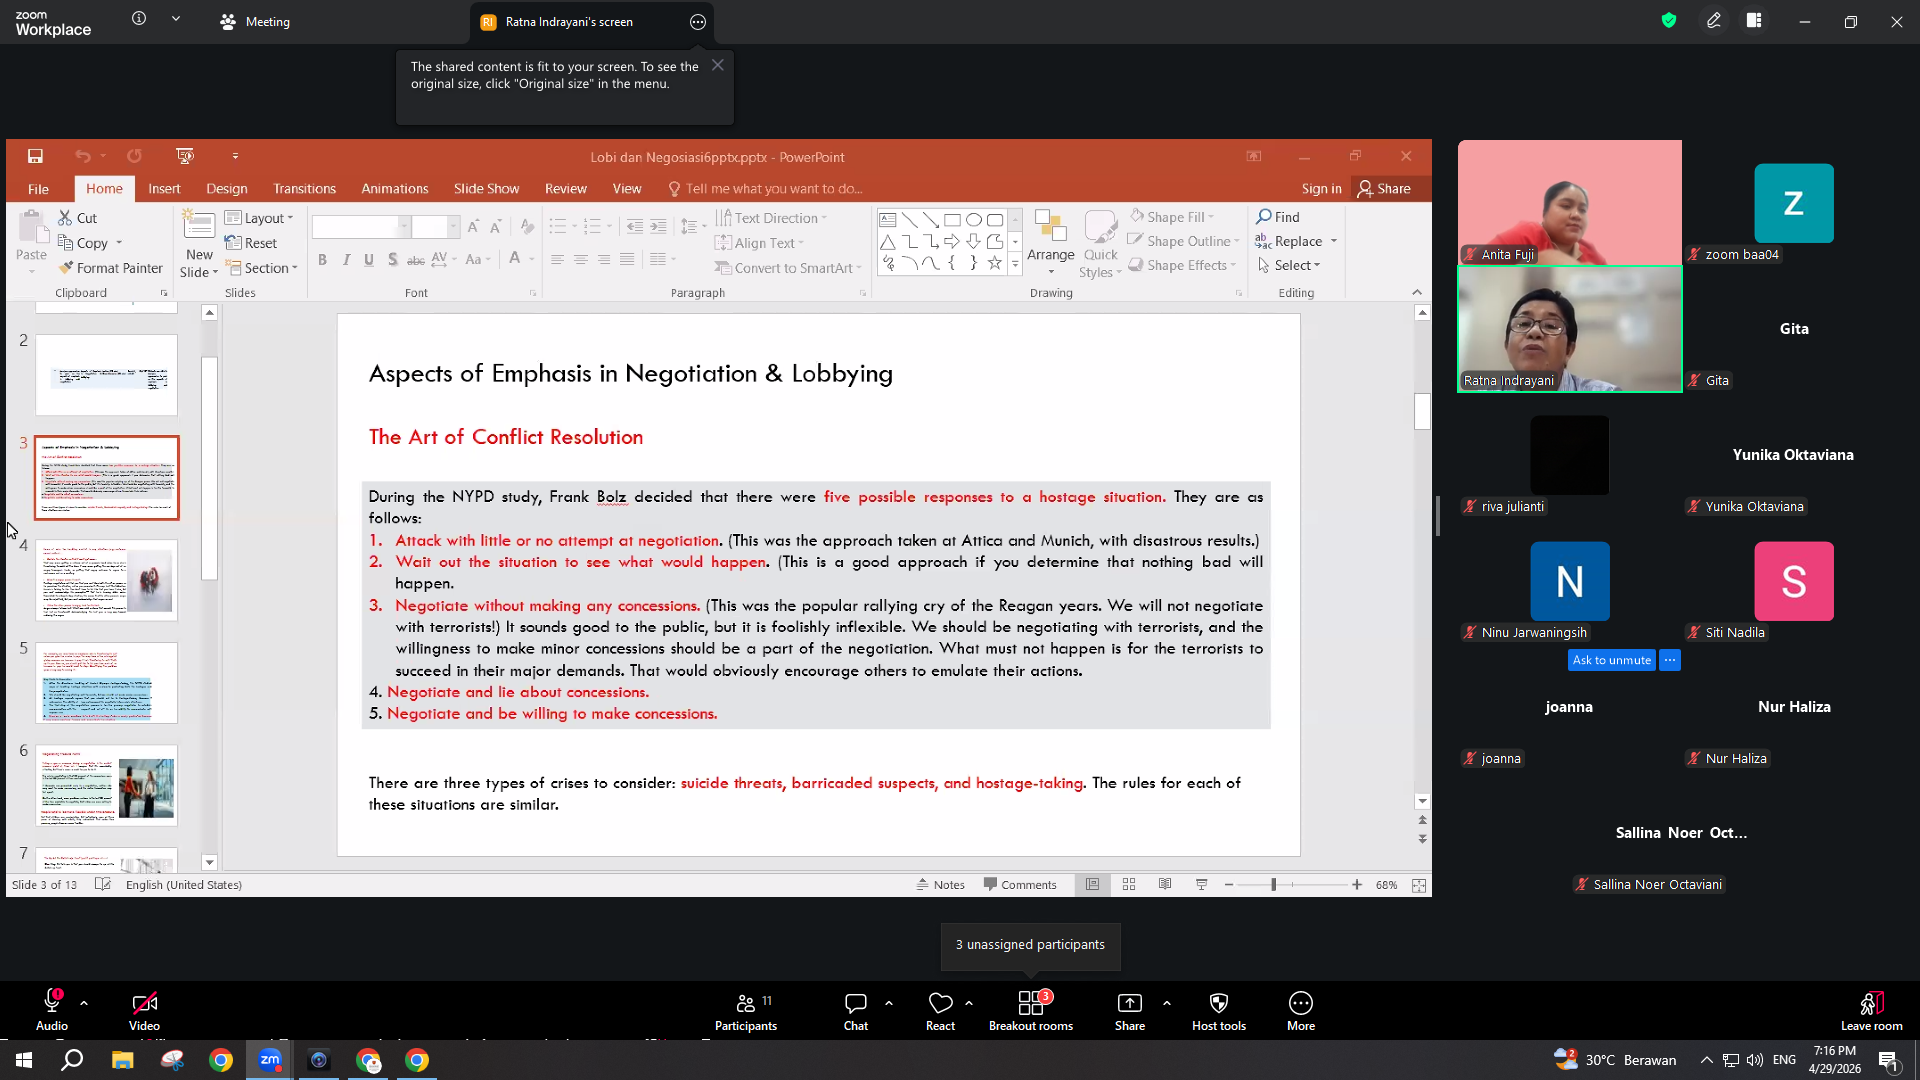
Task: Open Ratna Indrayani's screen options menu
Action: 698,22
